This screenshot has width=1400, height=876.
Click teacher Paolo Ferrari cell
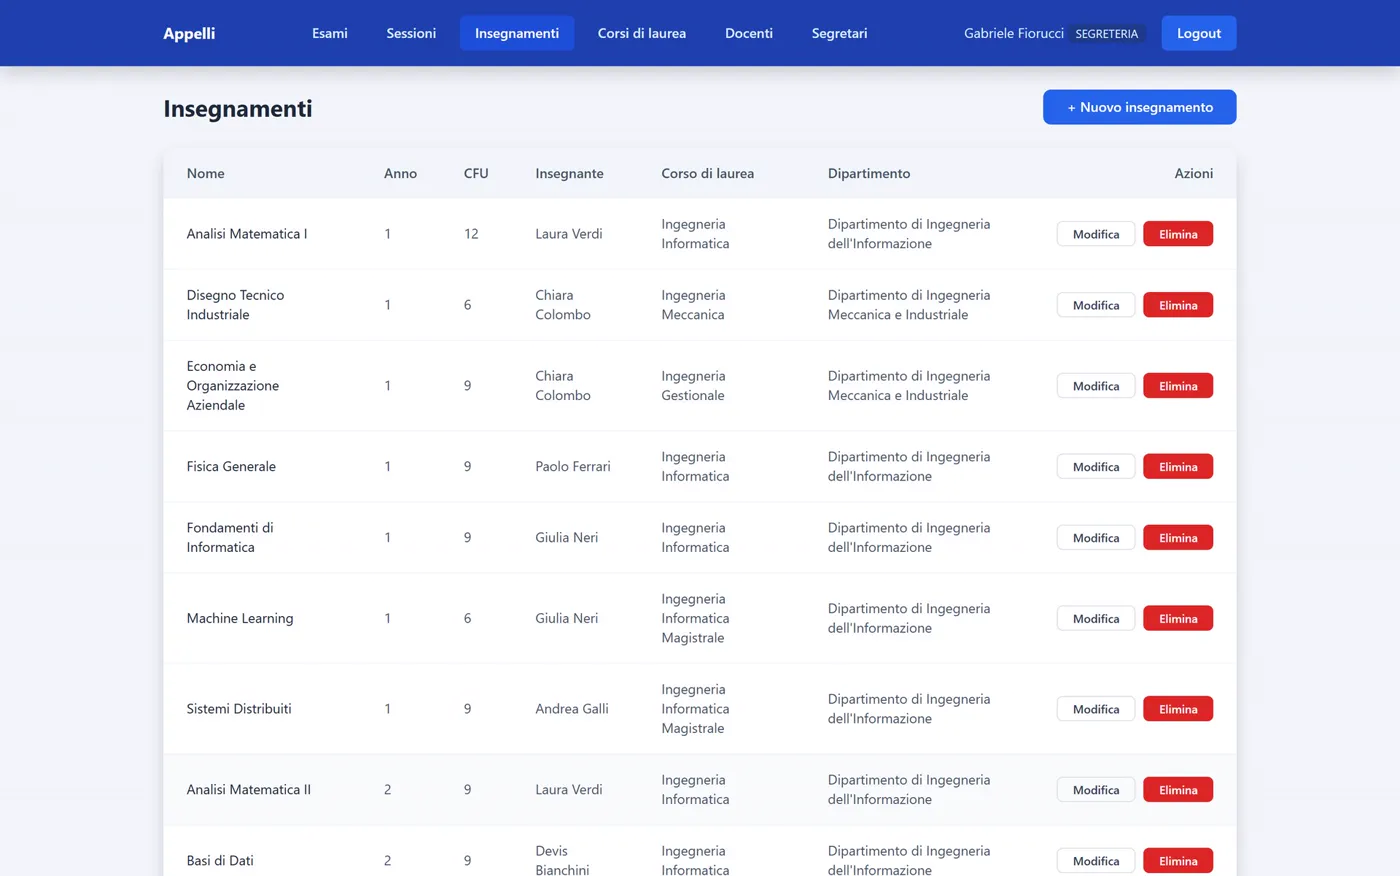coord(572,466)
